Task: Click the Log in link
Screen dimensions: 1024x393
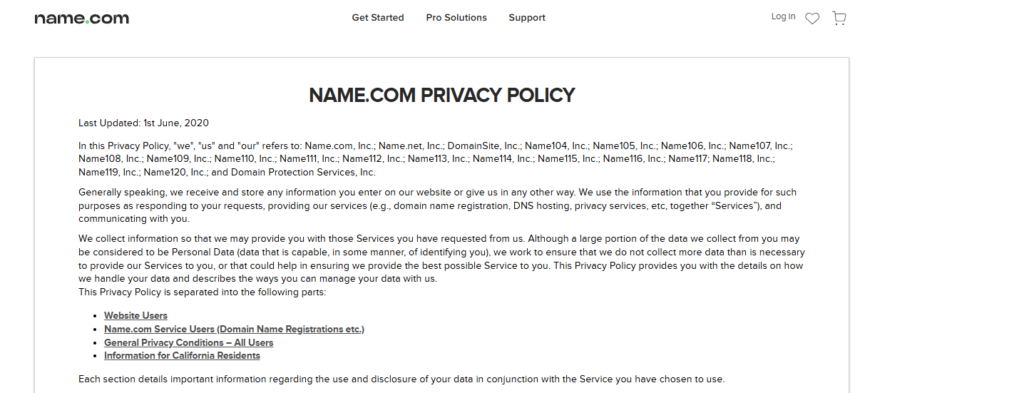Action: (x=783, y=17)
